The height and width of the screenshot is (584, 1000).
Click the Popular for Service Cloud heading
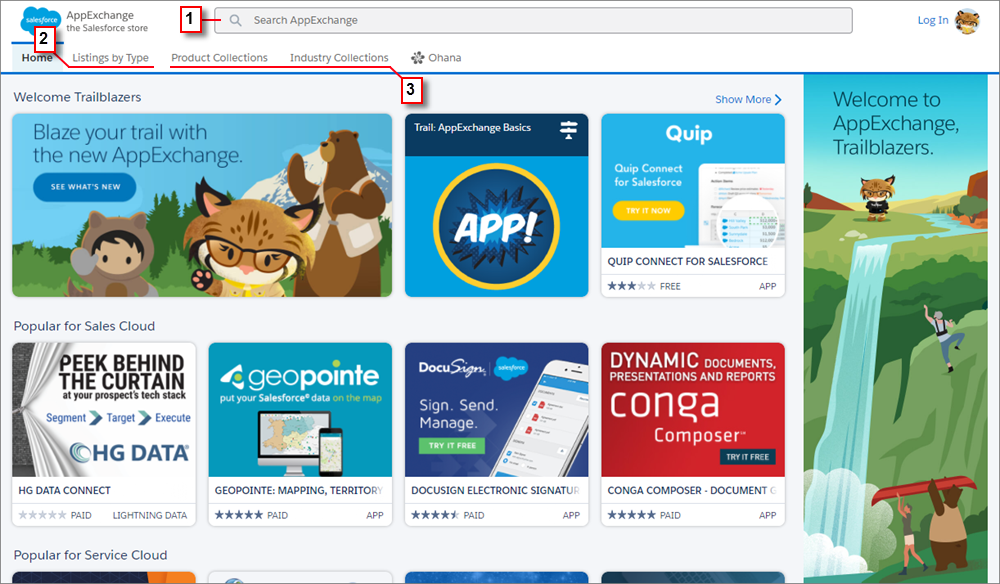(x=91, y=555)
